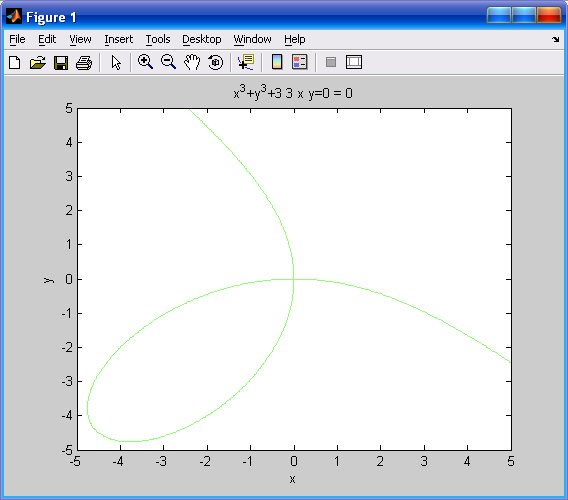Select the Edit Plot arrow tool
The height and width of the screenshot is (500, 568).
(116, 62)
